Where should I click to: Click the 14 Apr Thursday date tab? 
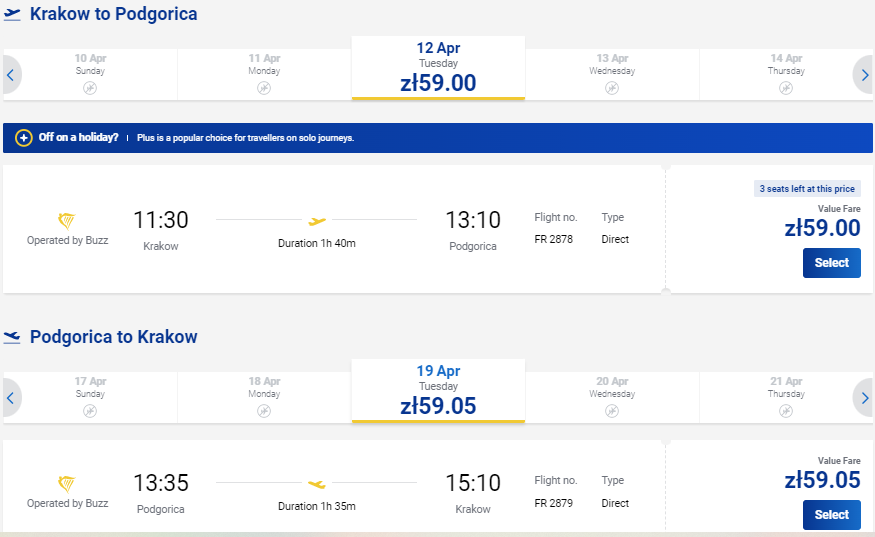pyautogui.click(x=786, y=74)
